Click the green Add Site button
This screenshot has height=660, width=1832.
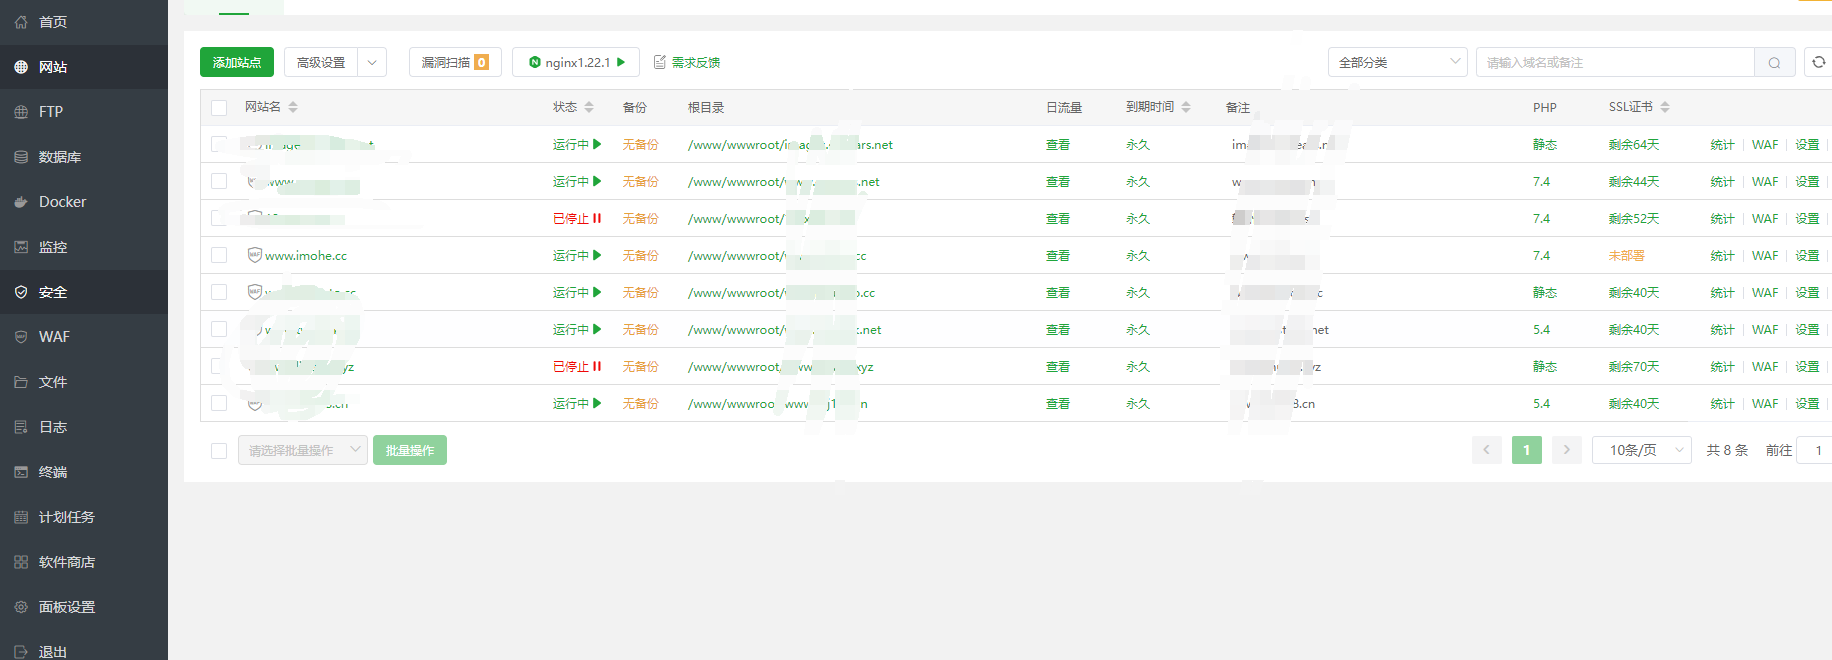click(x=237, y=63)
